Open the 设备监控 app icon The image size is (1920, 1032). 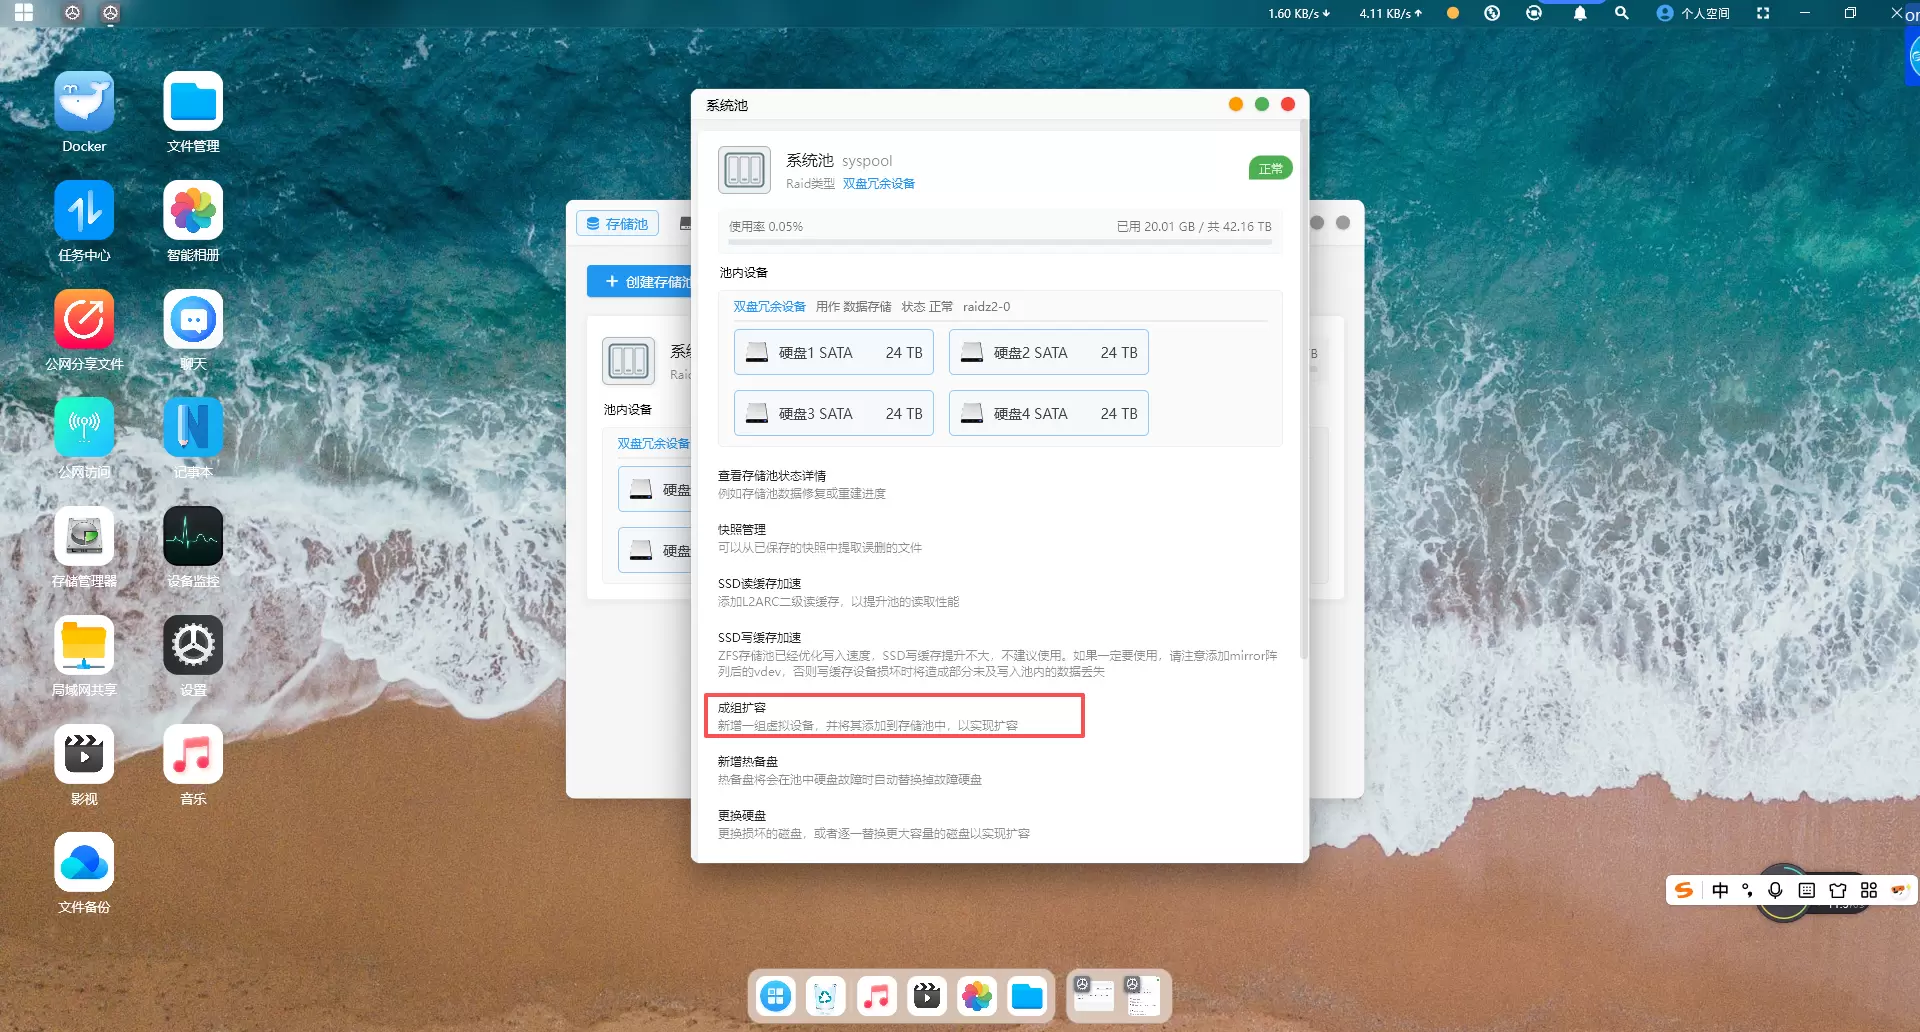click(193, 538)
